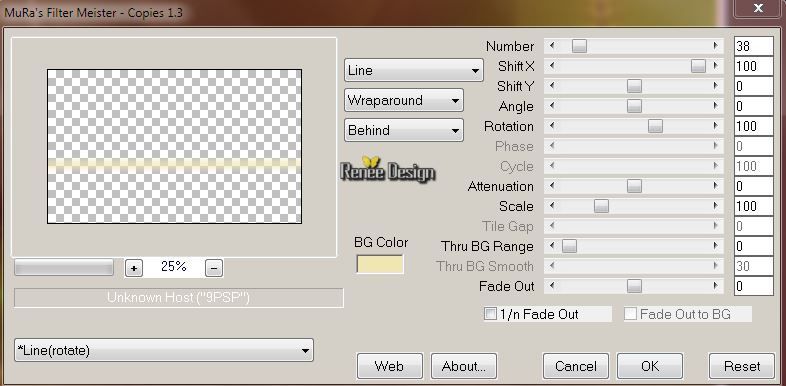Click the Shift X slider left arrow
The width and height of the screenshot is (786, 386).
pyautogui.click(x=552, y=66)
